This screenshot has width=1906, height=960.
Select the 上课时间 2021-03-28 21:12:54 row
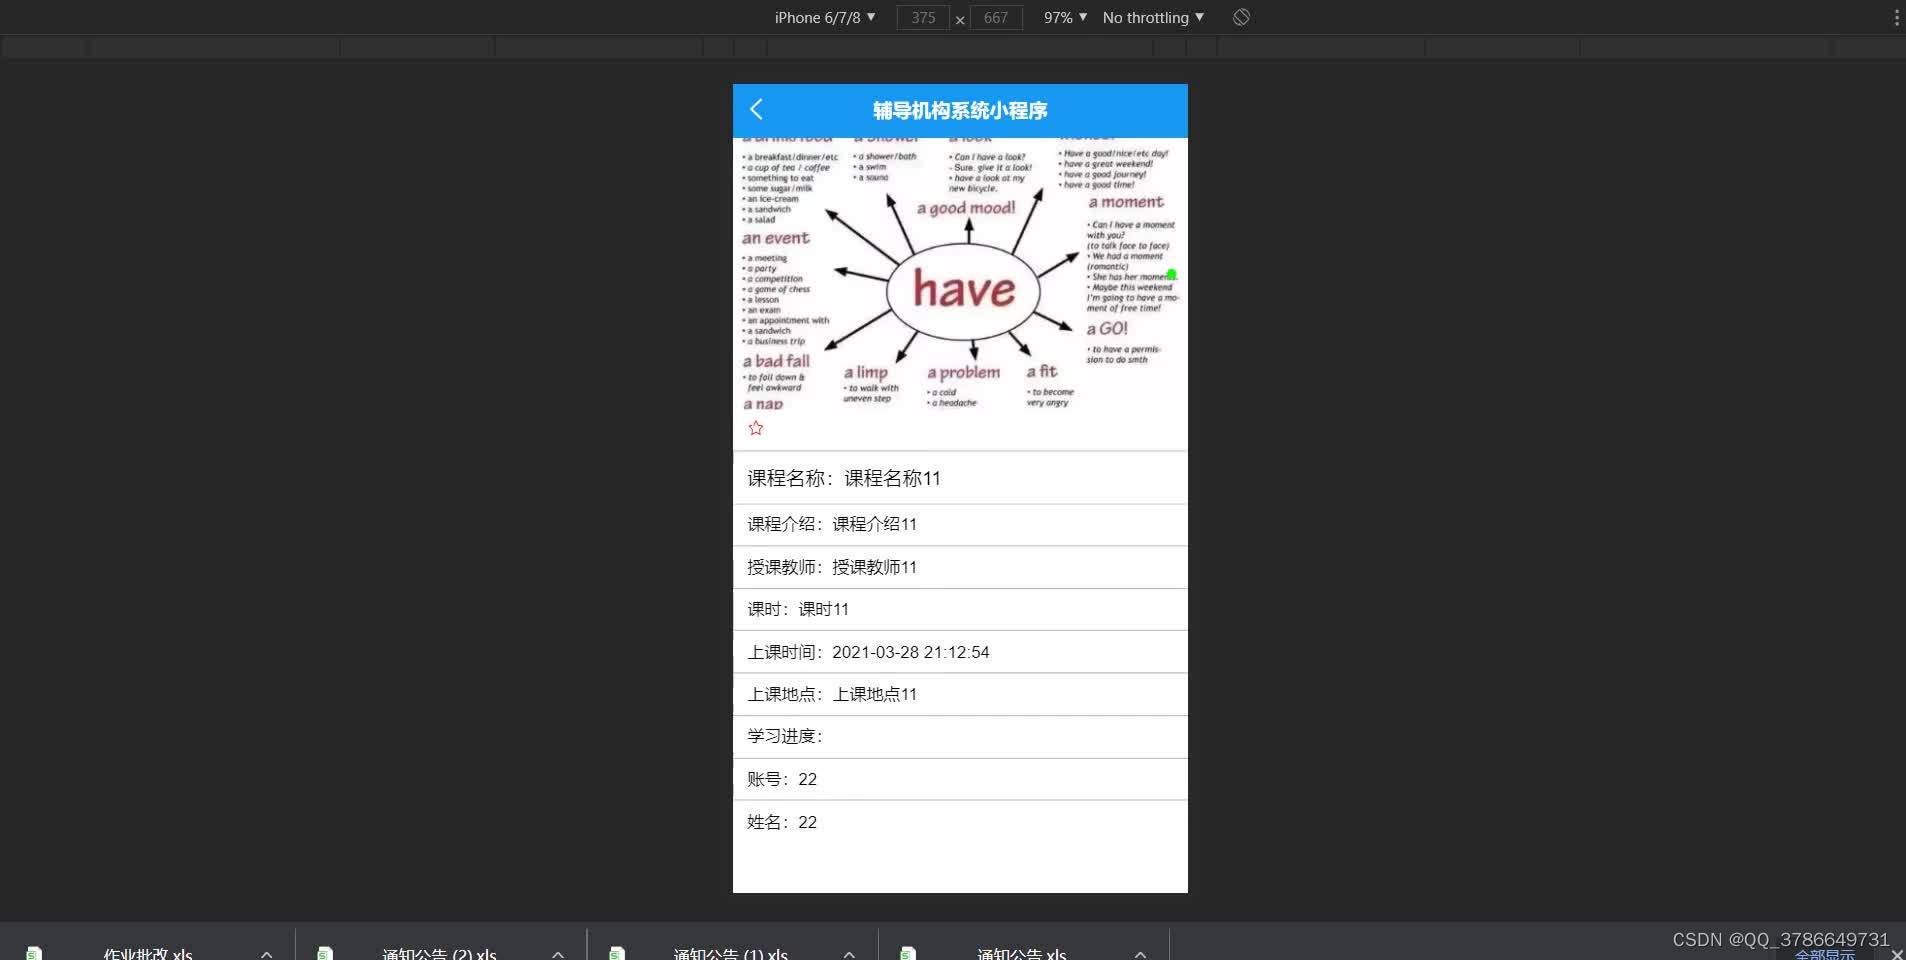960,652
